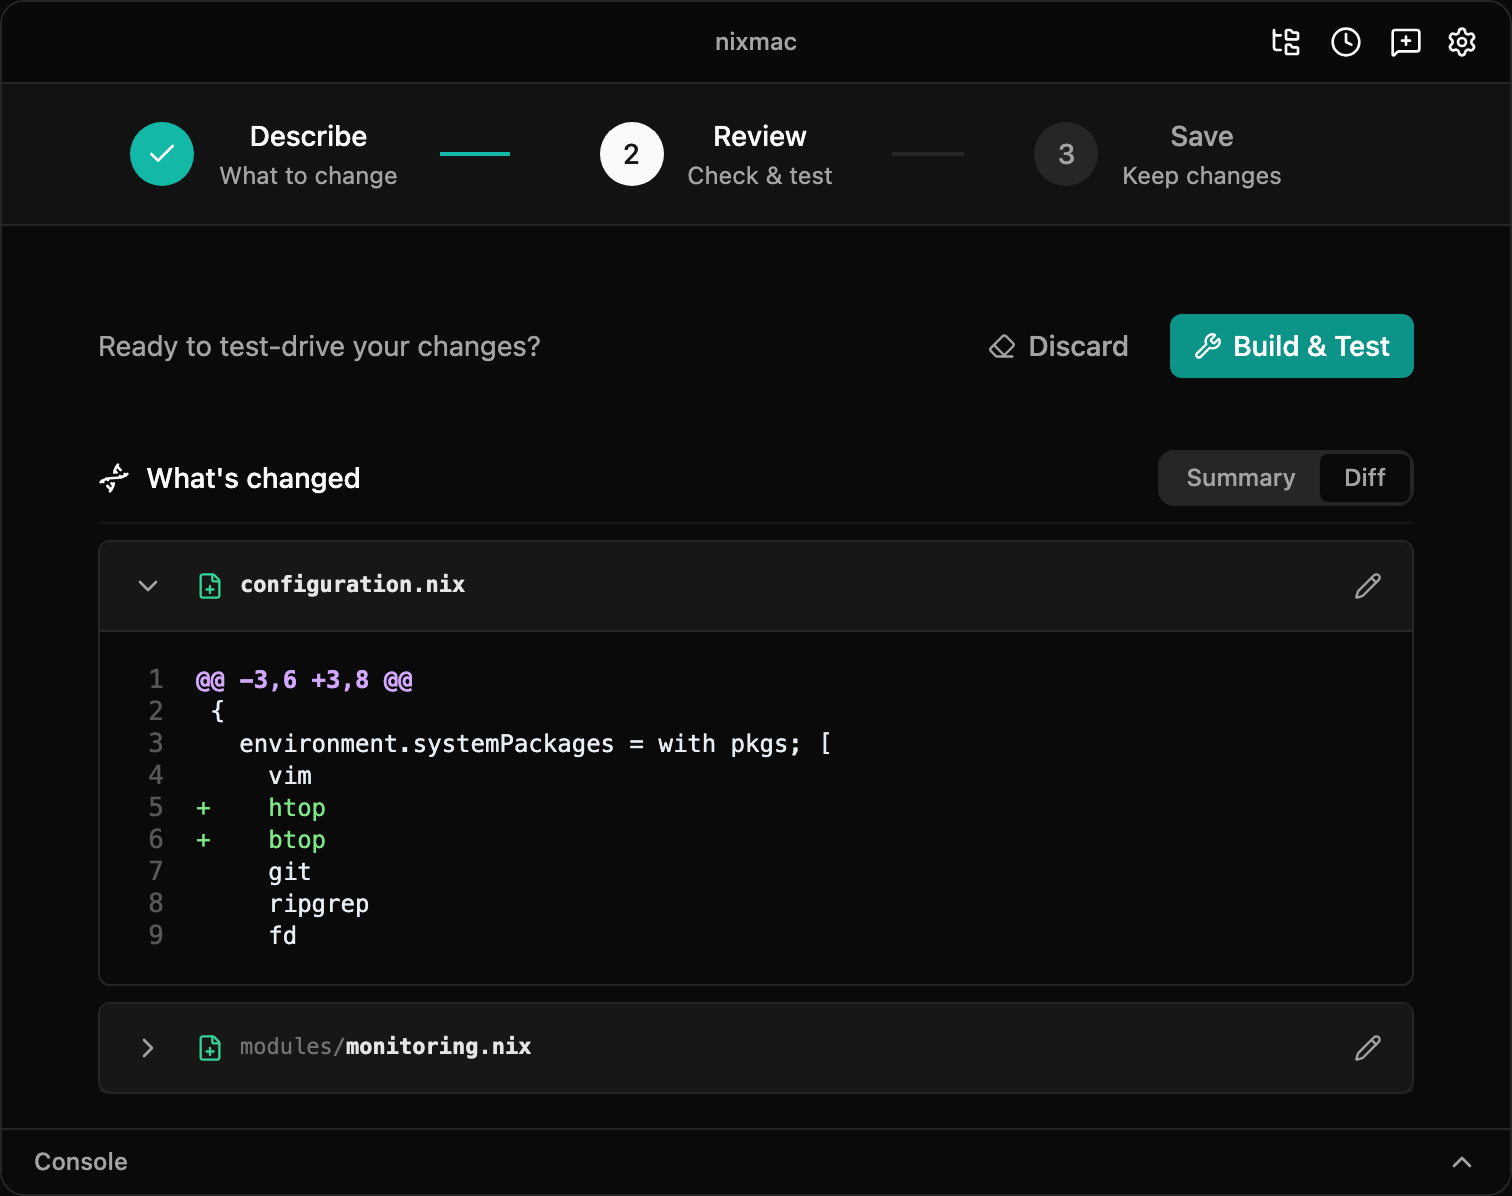Click the Build & Test button
Image resolution: width=1512 pixels, height=1196 pixels.
click(1292, 346)
